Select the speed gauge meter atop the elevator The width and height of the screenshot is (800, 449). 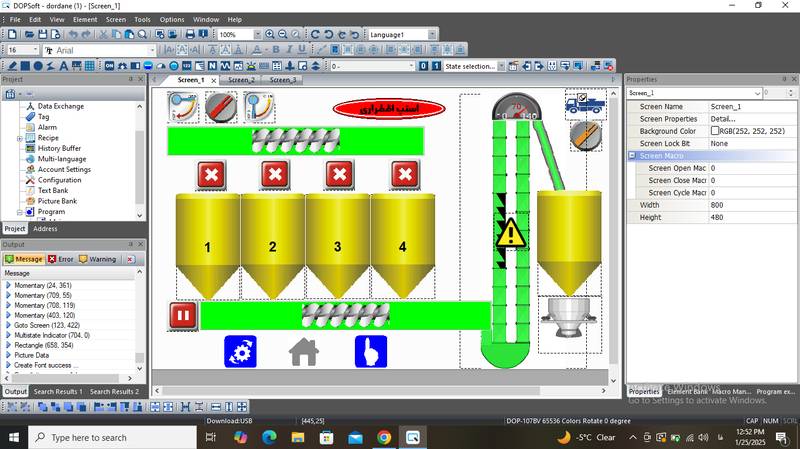click(x=516, y=108)
